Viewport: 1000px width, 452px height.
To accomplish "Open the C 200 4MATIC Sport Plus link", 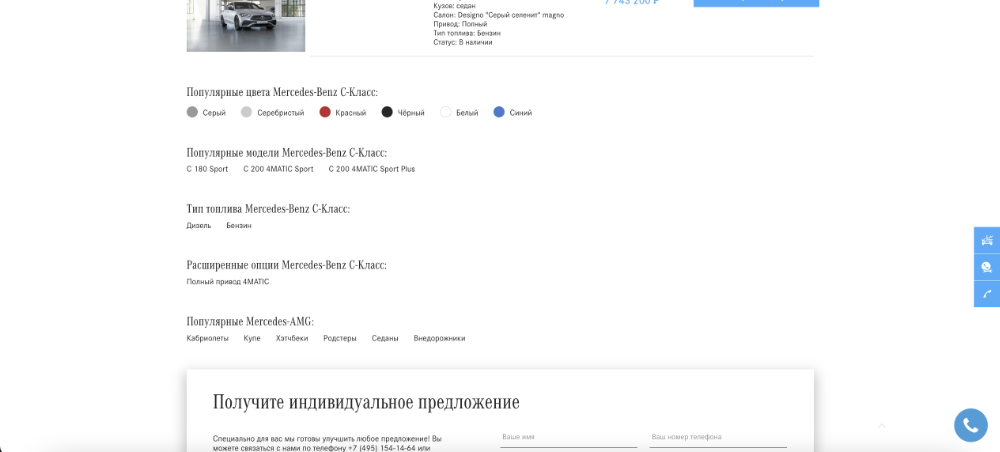I will [372, 169].
